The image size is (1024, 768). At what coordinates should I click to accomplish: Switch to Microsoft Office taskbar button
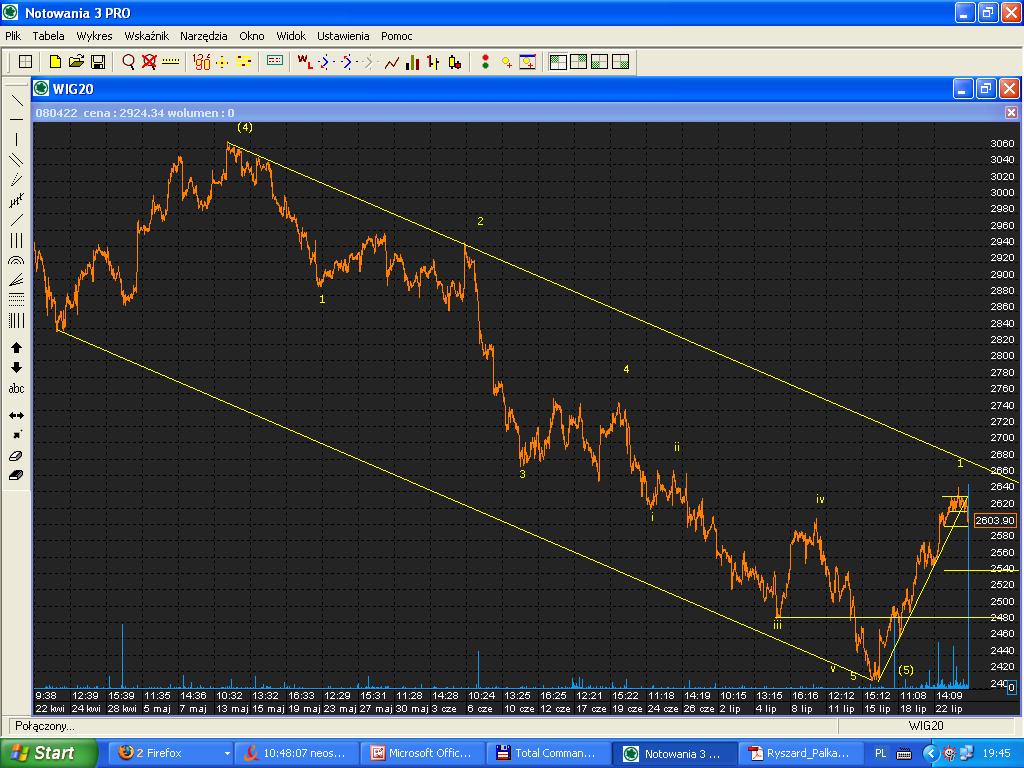click(422, 753)
